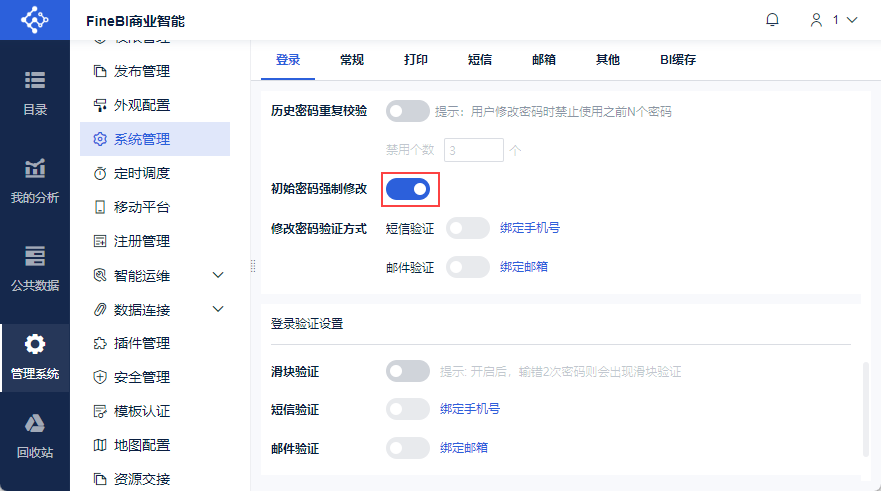Expand the 智能运维 menu chevron
The width and height of the screenshot is (881, 491).
click(218, 275)
